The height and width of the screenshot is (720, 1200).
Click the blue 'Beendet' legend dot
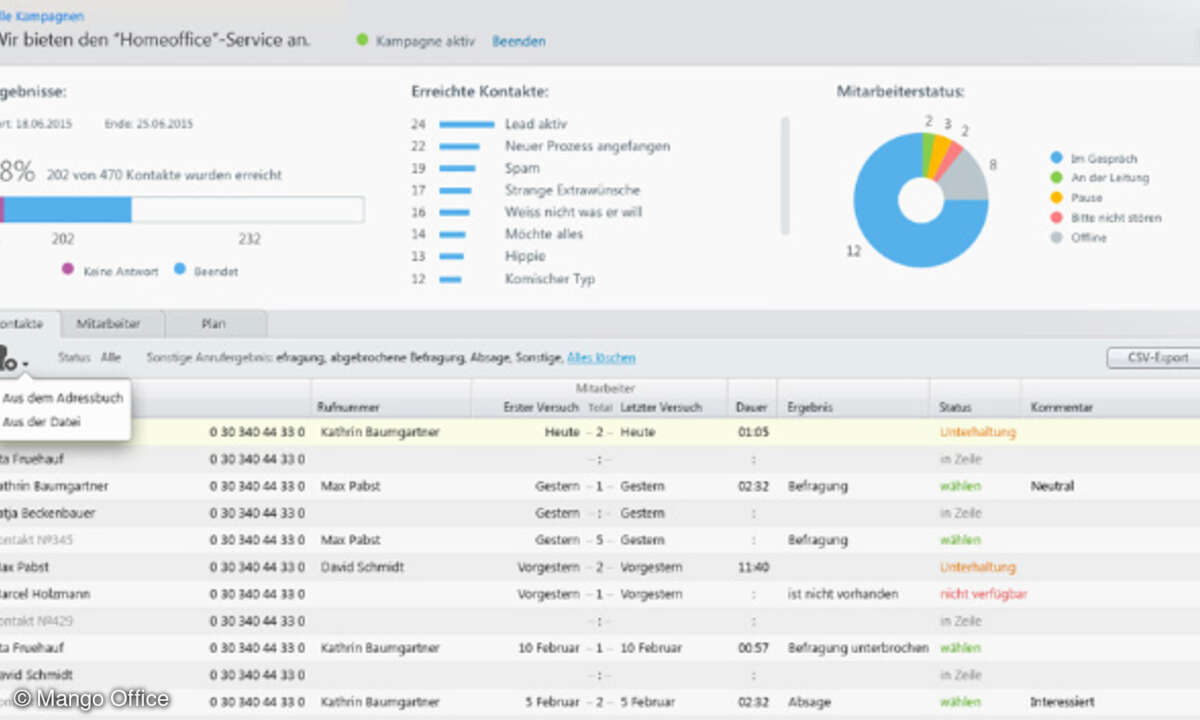pos(181,269)
